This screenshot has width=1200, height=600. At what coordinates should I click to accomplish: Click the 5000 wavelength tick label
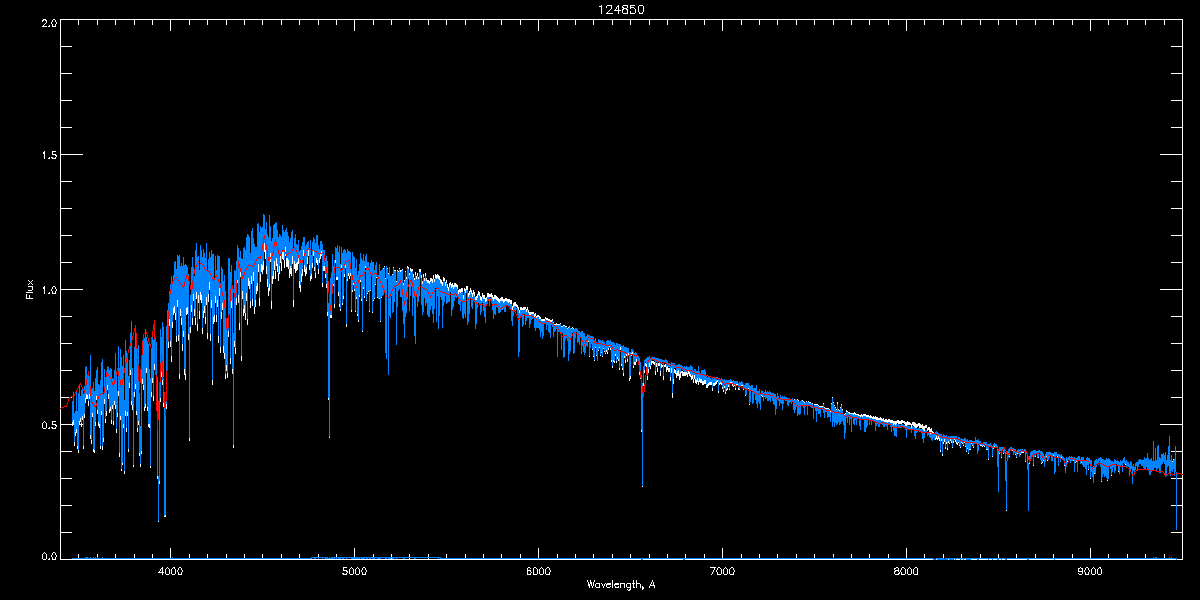click(355, 572)
